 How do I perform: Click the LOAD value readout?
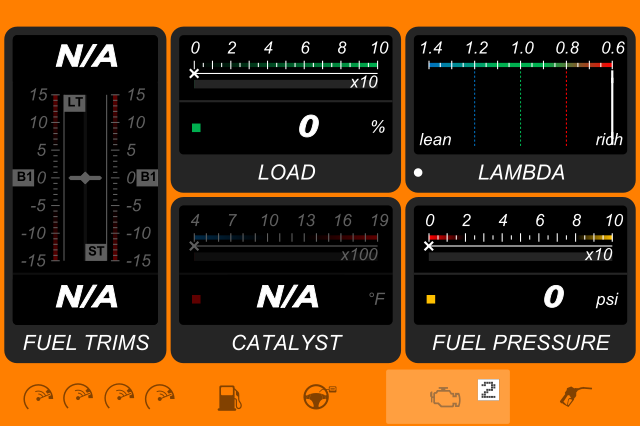308,126
